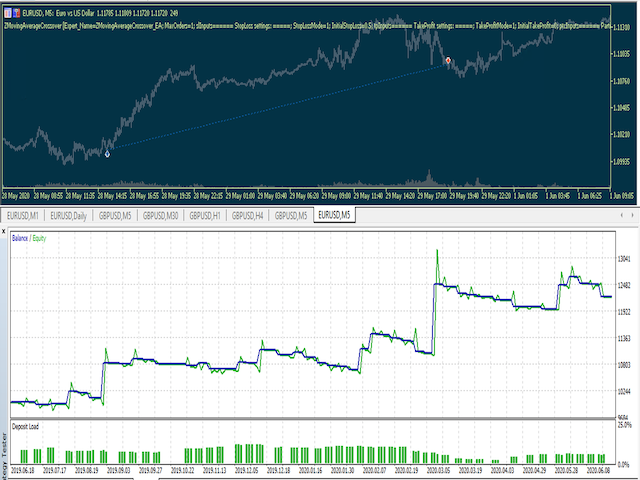
Task: Click the tab-scroll left arrow
Action: [x=622, y=215]
